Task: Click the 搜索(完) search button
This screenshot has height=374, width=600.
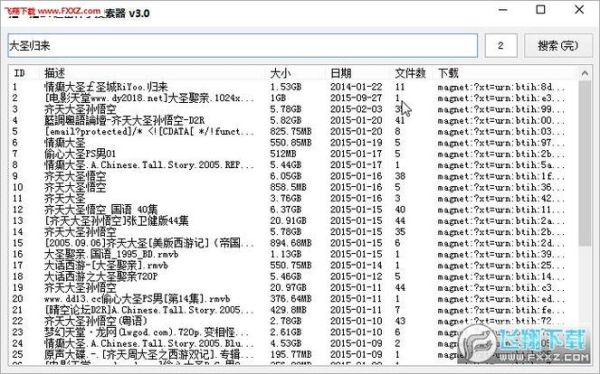Action: point(558,46)
